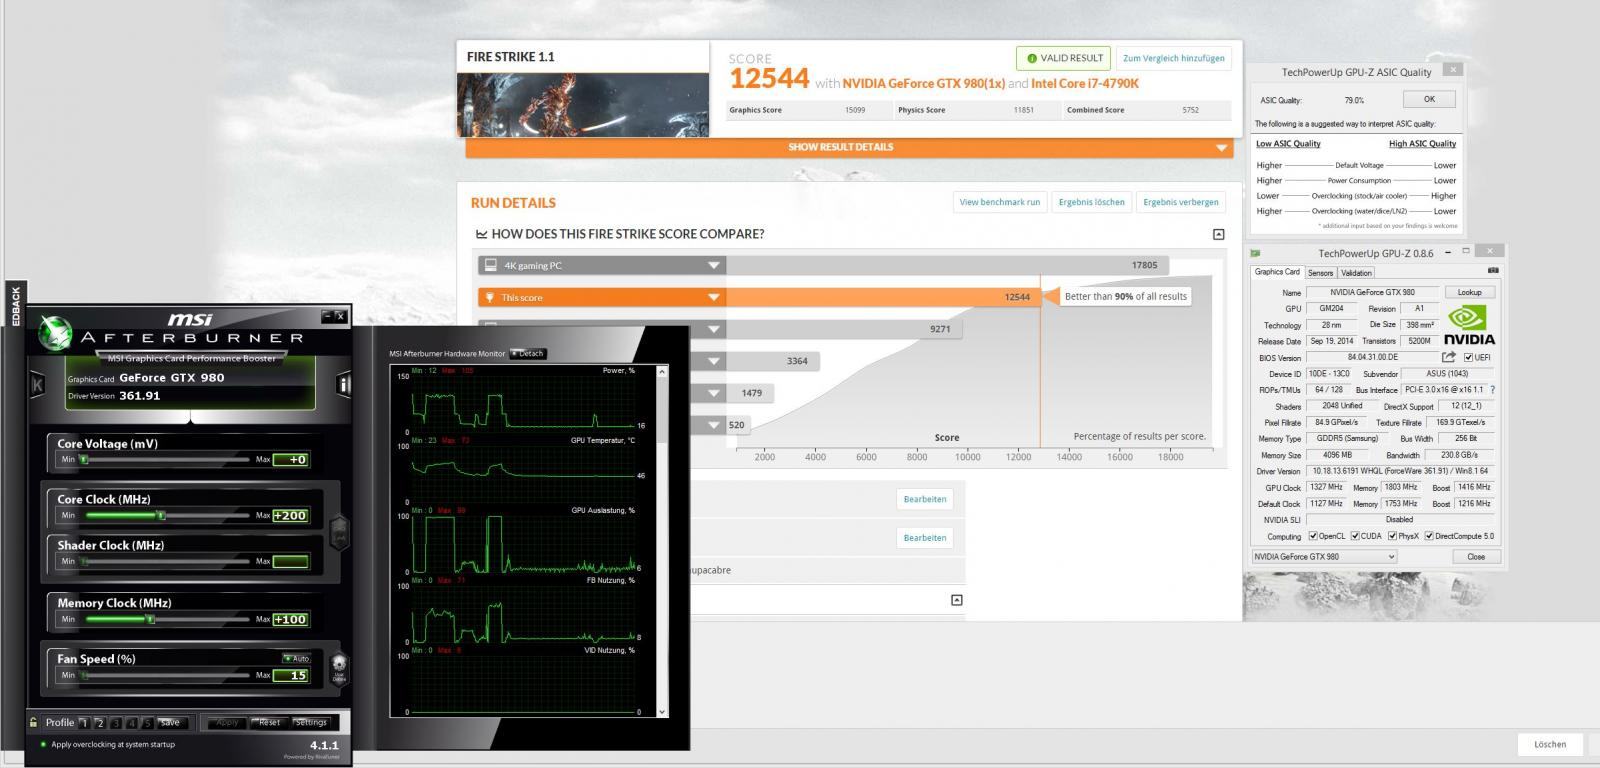Open Afterburner Settings
The height and width of the screenshot is (768, 1600).
point(311,722)
